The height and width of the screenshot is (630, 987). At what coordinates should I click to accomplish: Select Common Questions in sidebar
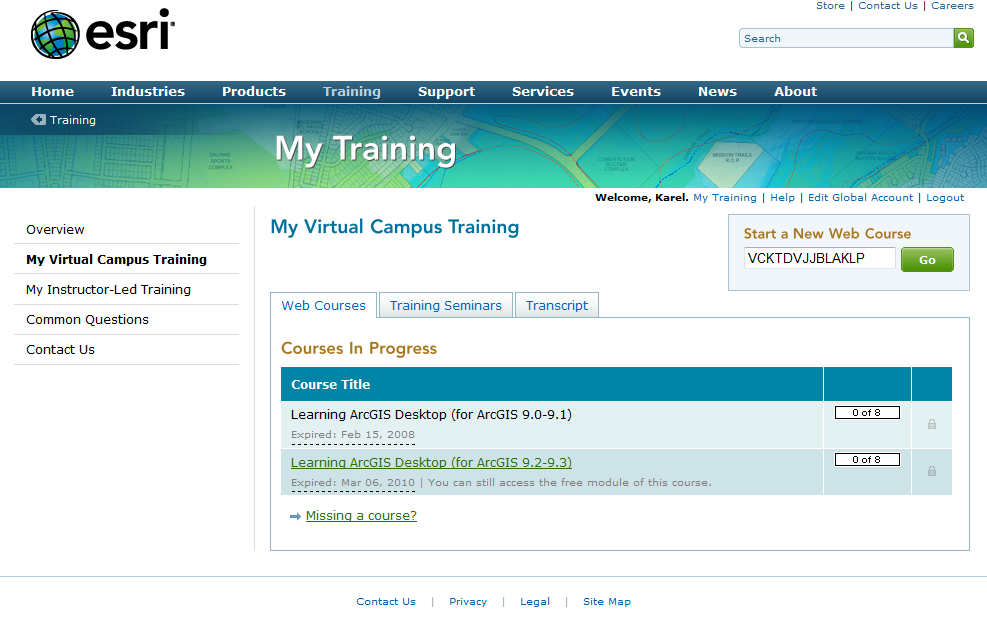(87, 320)
